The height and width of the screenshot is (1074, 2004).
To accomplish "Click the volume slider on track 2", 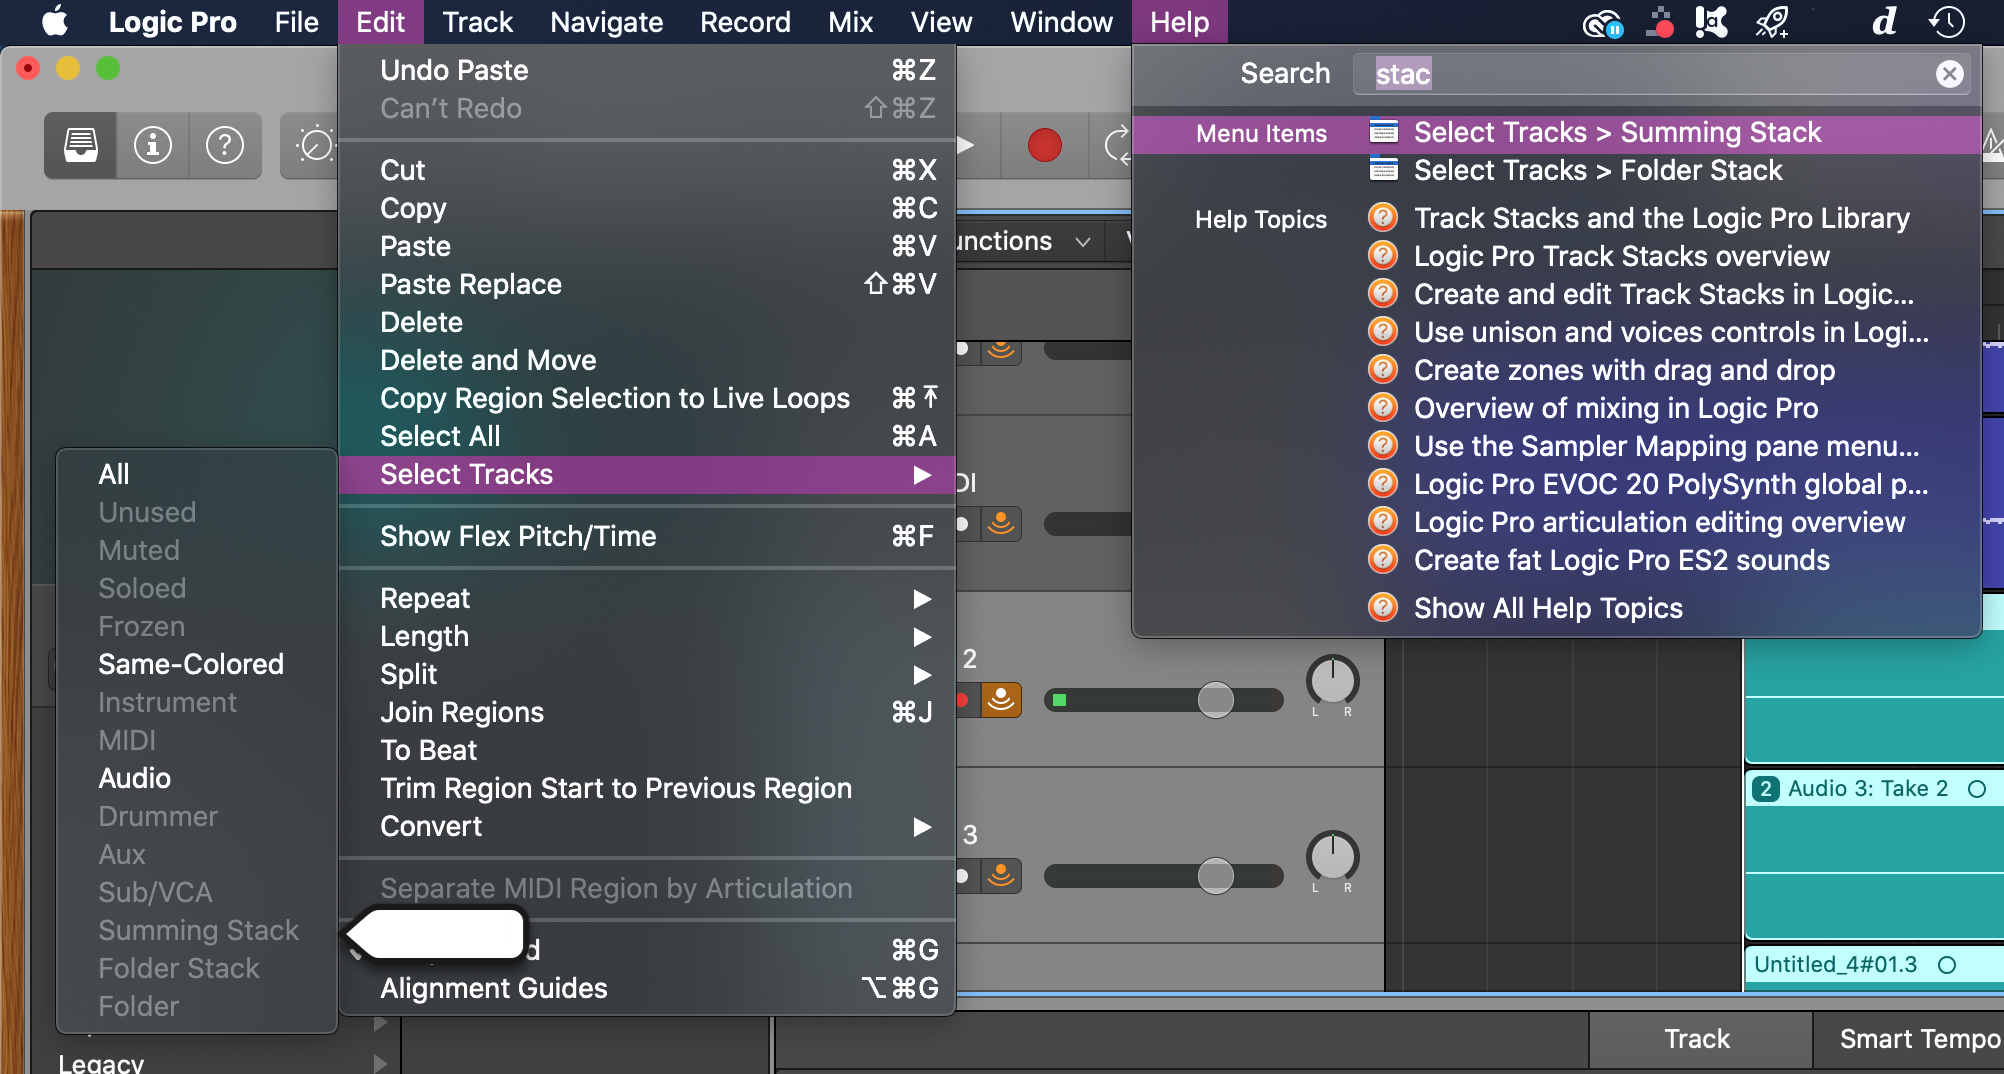I will tap(1164, 700).
